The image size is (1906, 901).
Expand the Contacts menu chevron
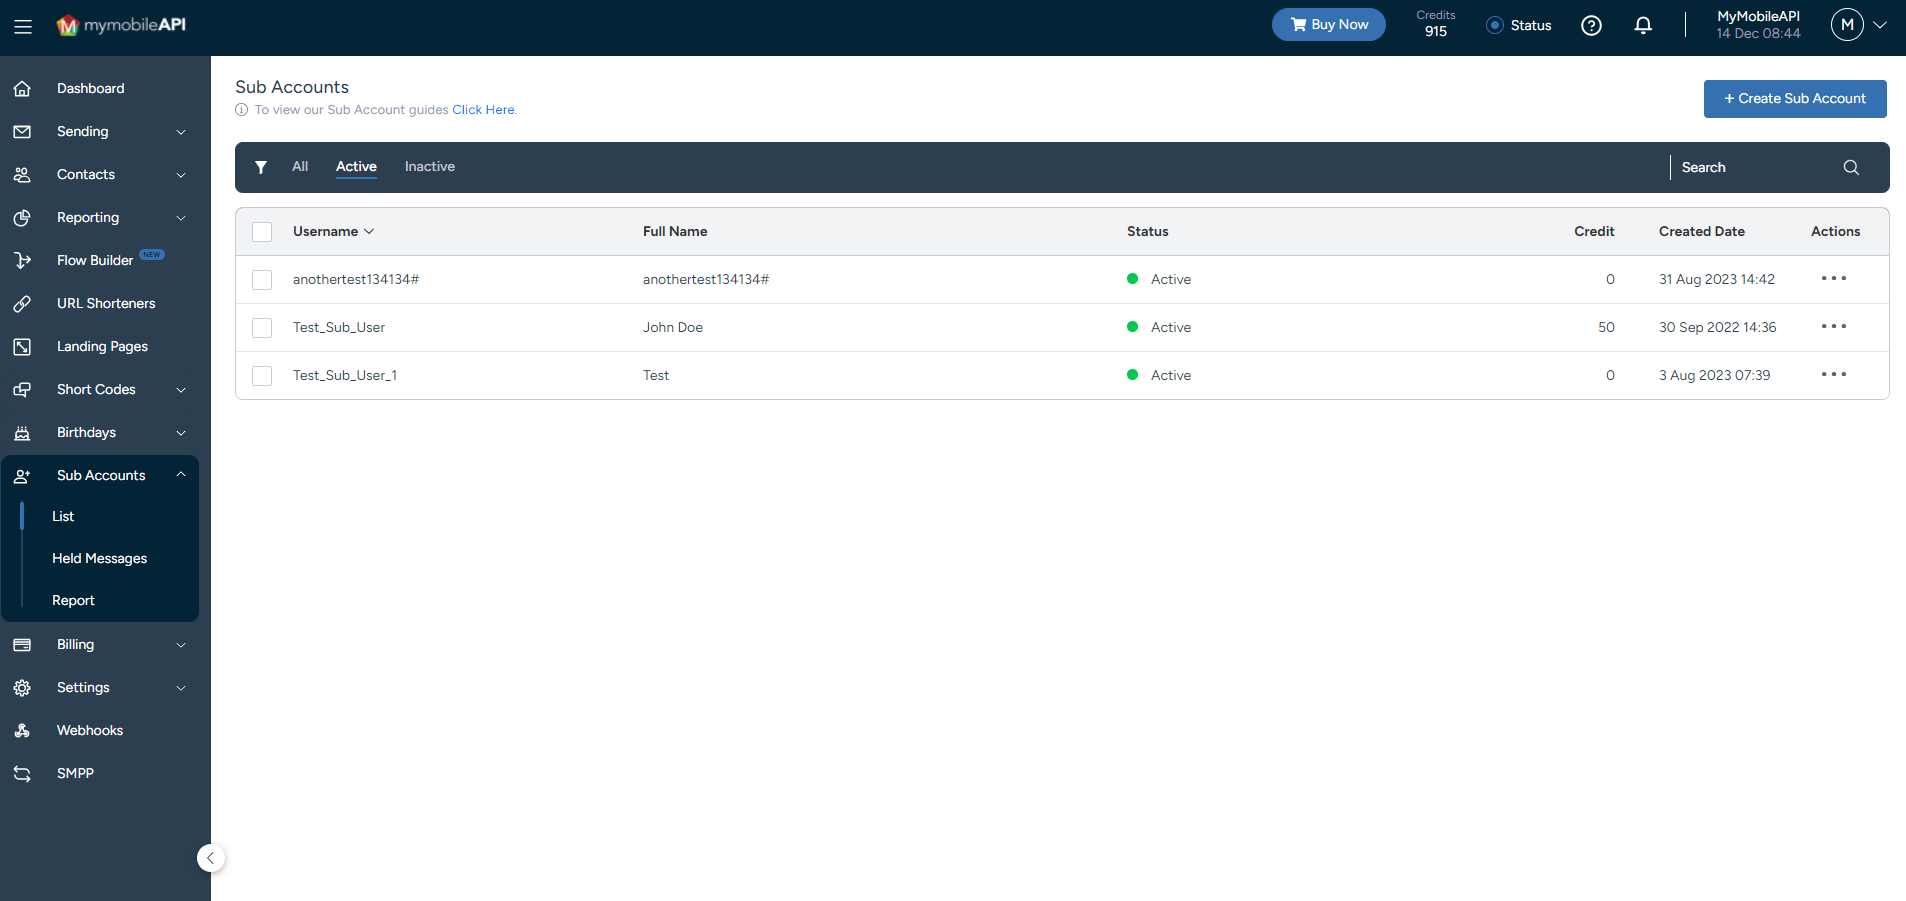(x=181, y=175)
